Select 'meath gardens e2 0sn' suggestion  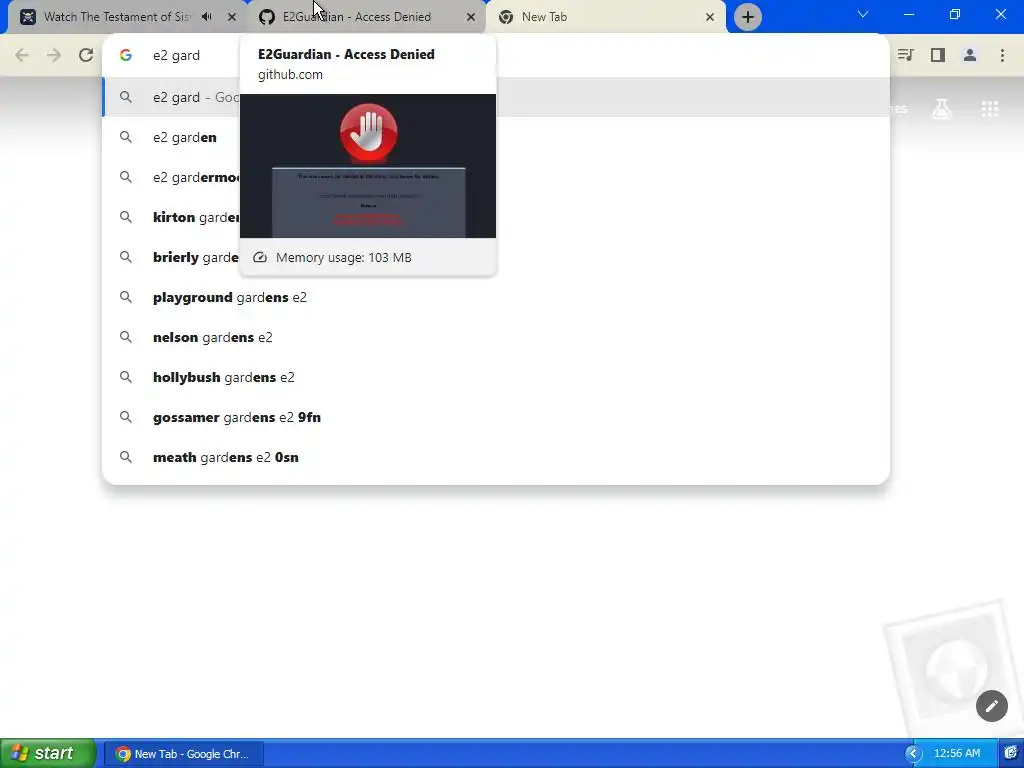click(x=496, y=457)
